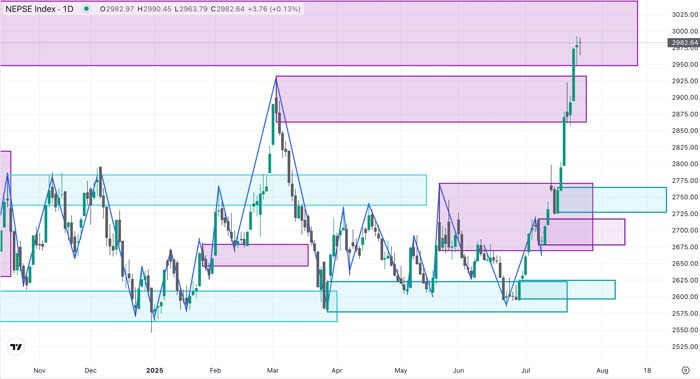Click the Dec label on time axis
700x379 pixels.
91,371
